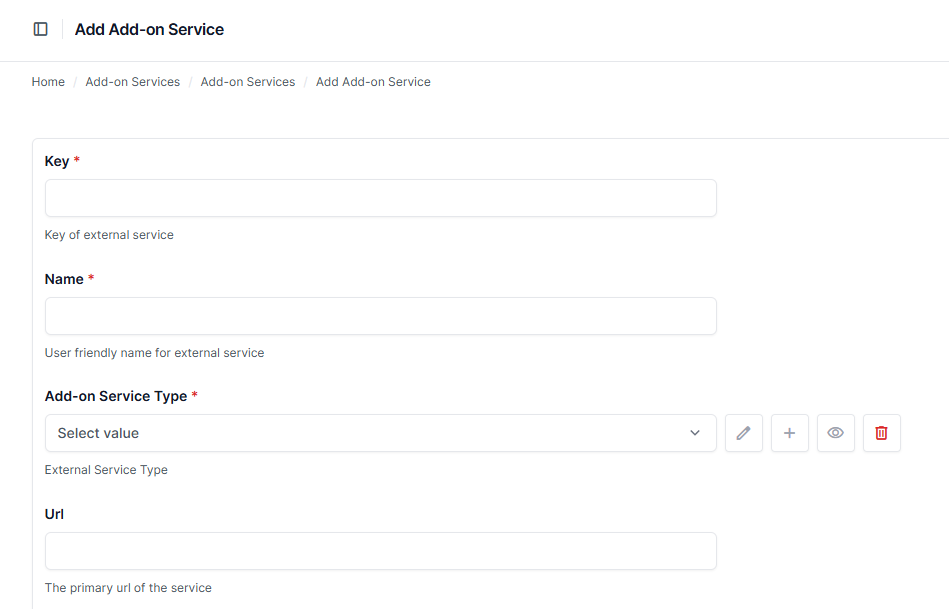Expand the chevron arrow in type selector

(695, 433)
